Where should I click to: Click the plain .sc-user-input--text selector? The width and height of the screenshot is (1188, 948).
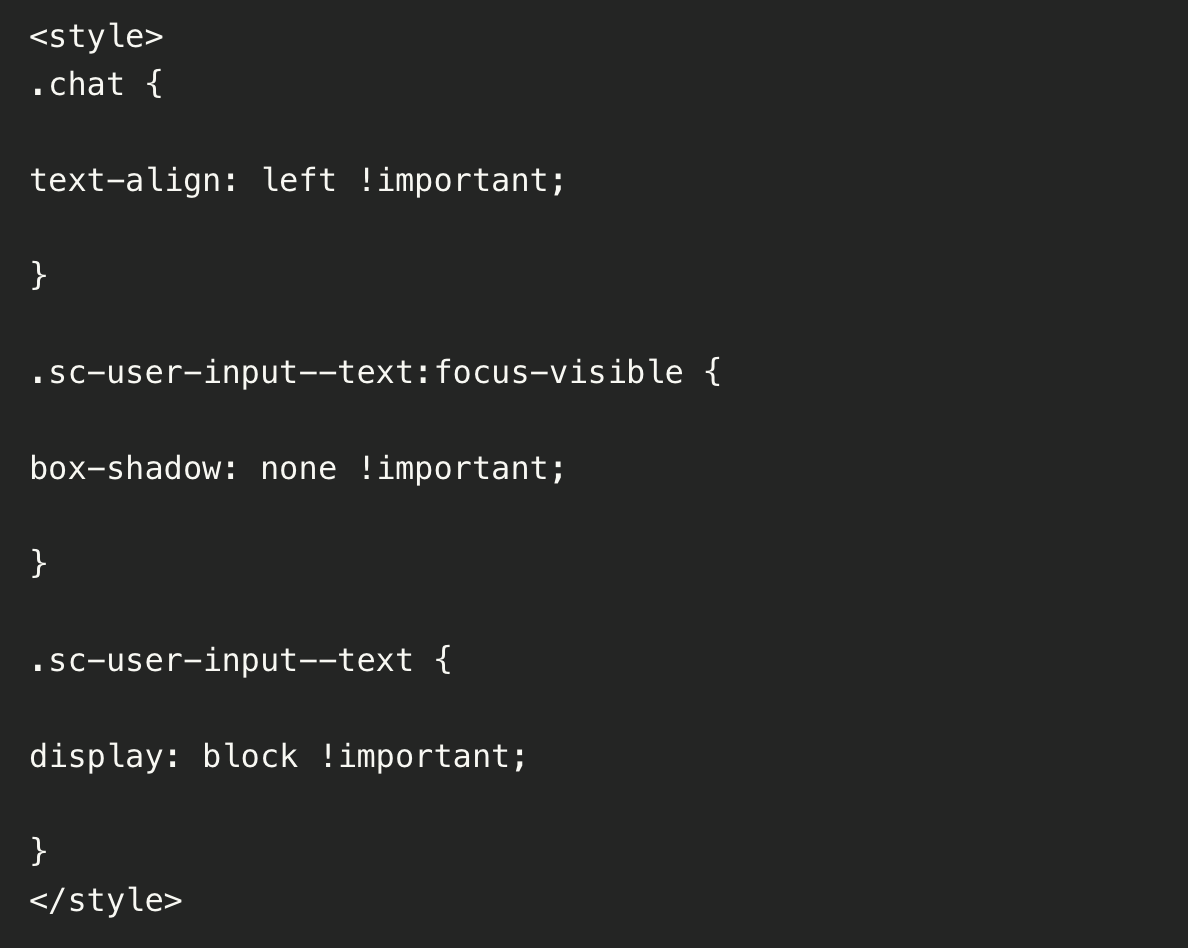click(x=221, y=660)
